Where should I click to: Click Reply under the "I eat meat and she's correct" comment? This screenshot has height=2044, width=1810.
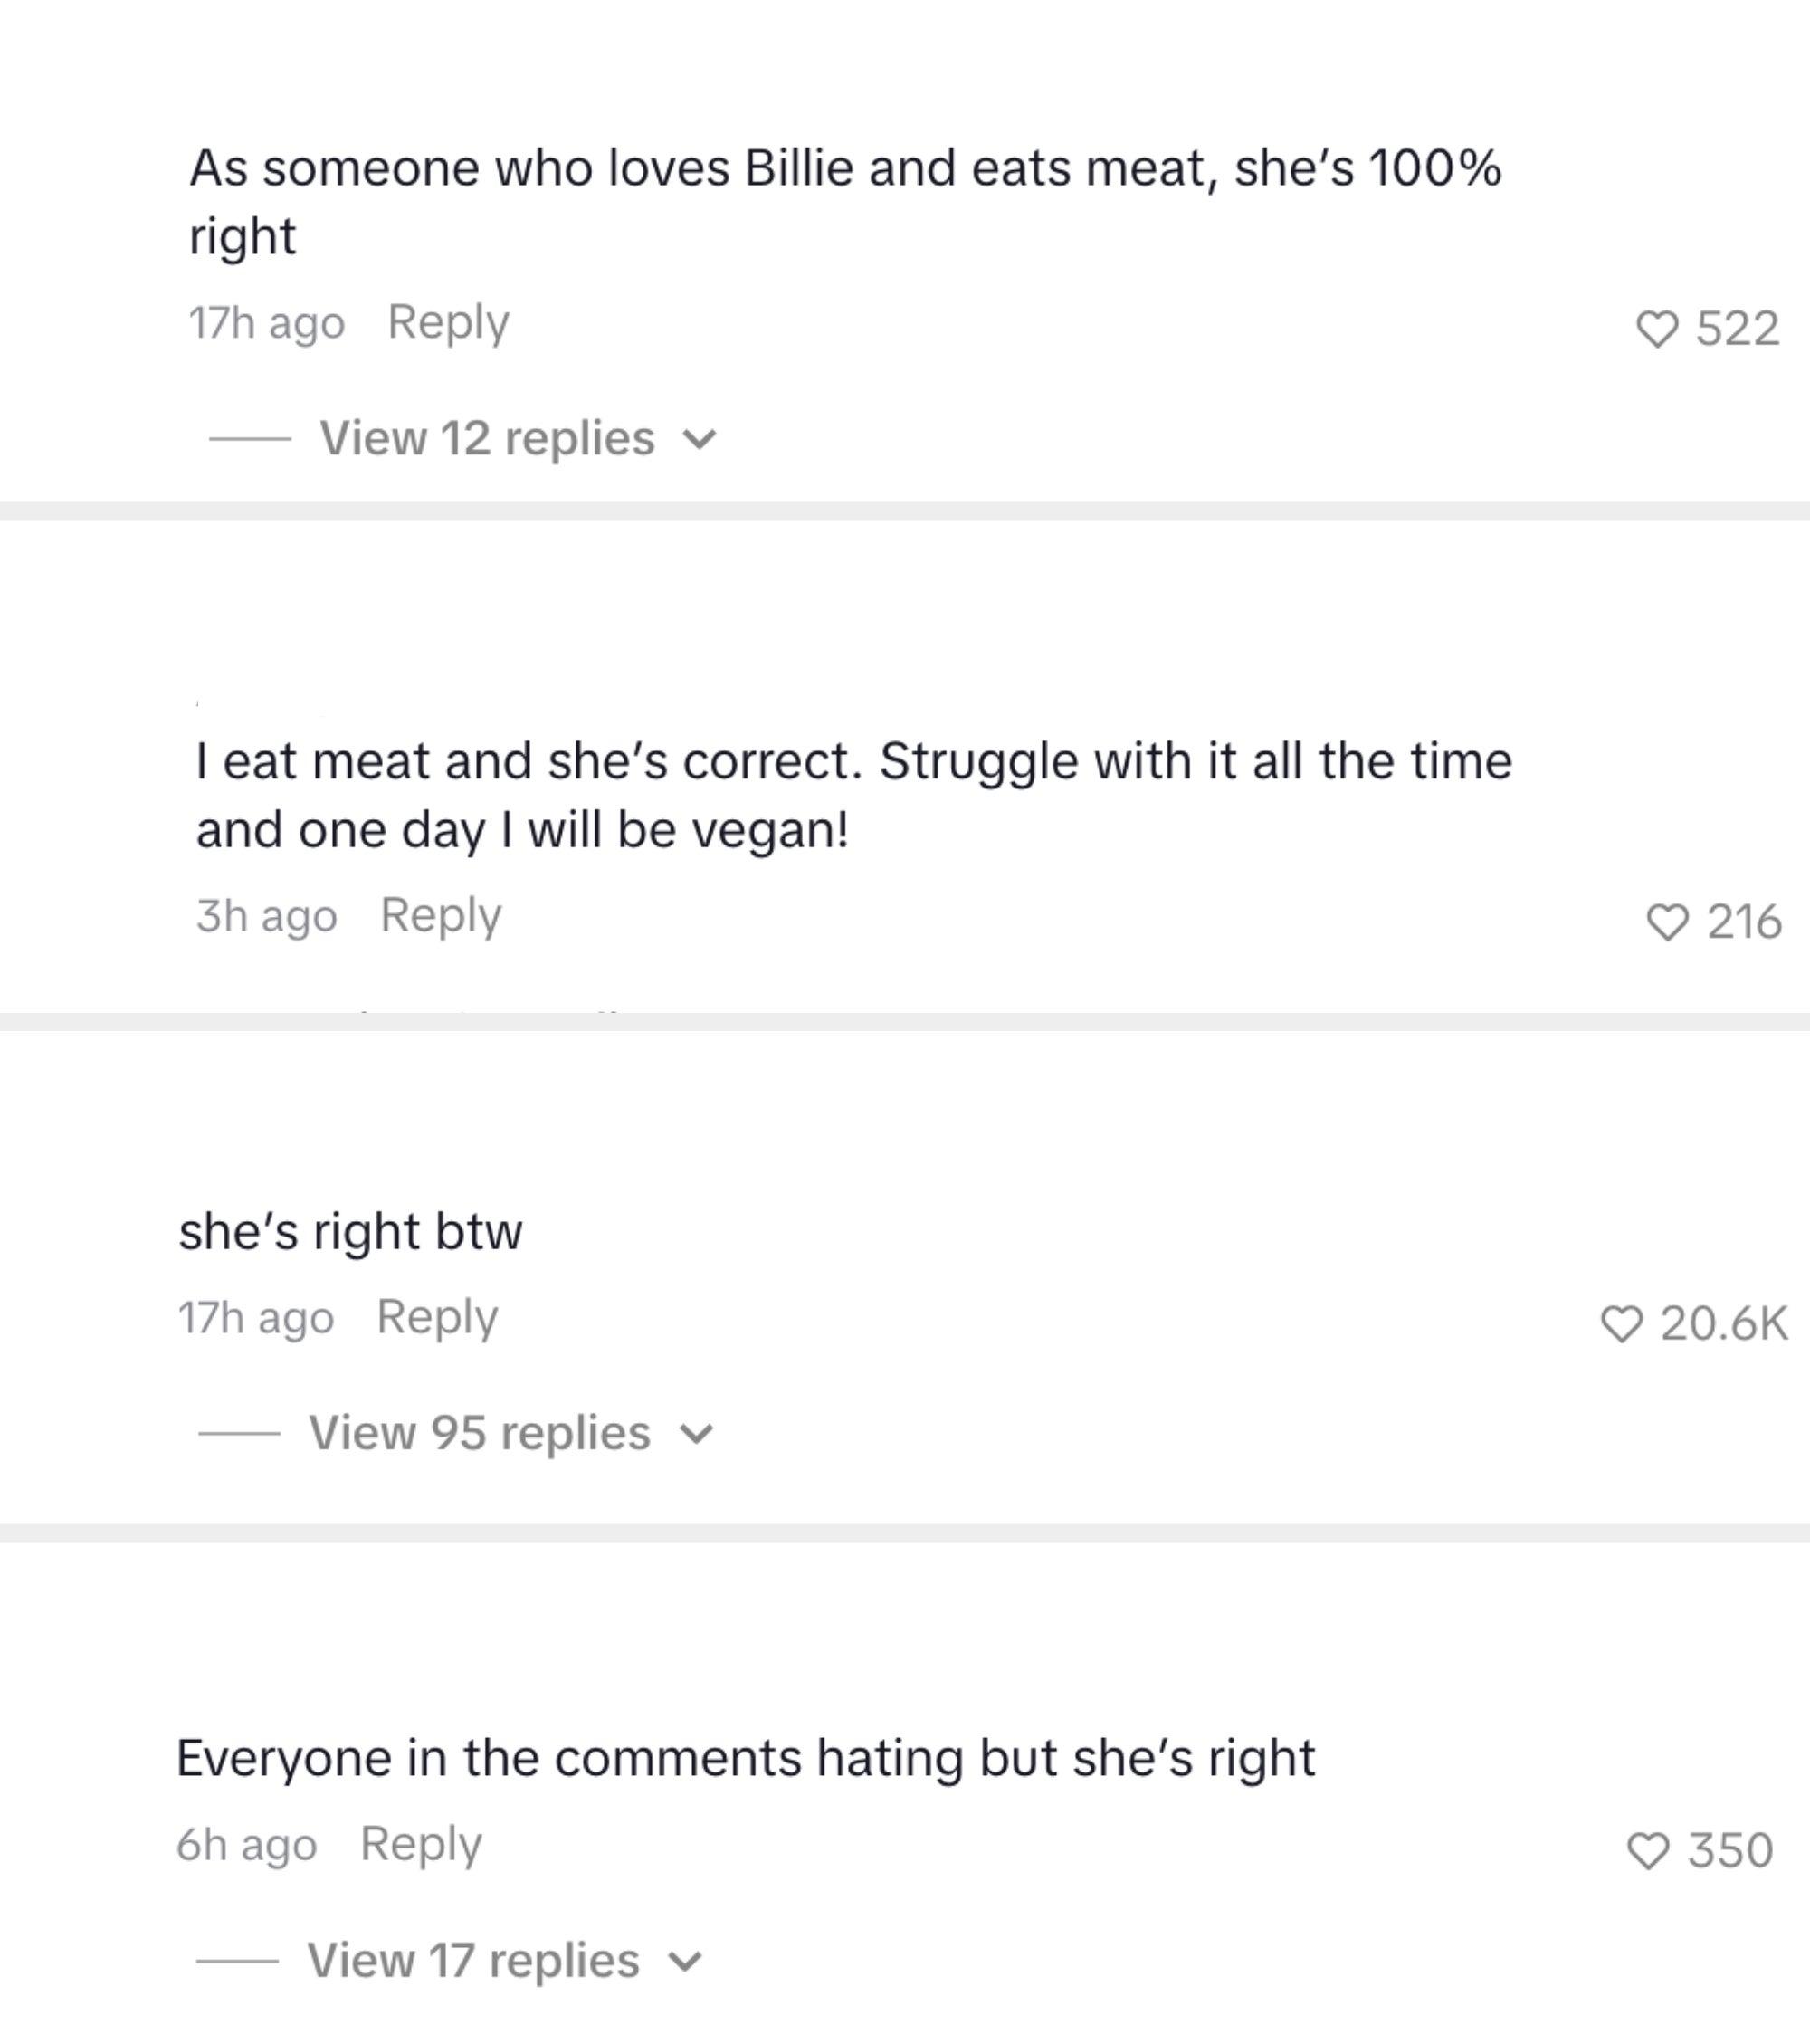coord(441,915)
